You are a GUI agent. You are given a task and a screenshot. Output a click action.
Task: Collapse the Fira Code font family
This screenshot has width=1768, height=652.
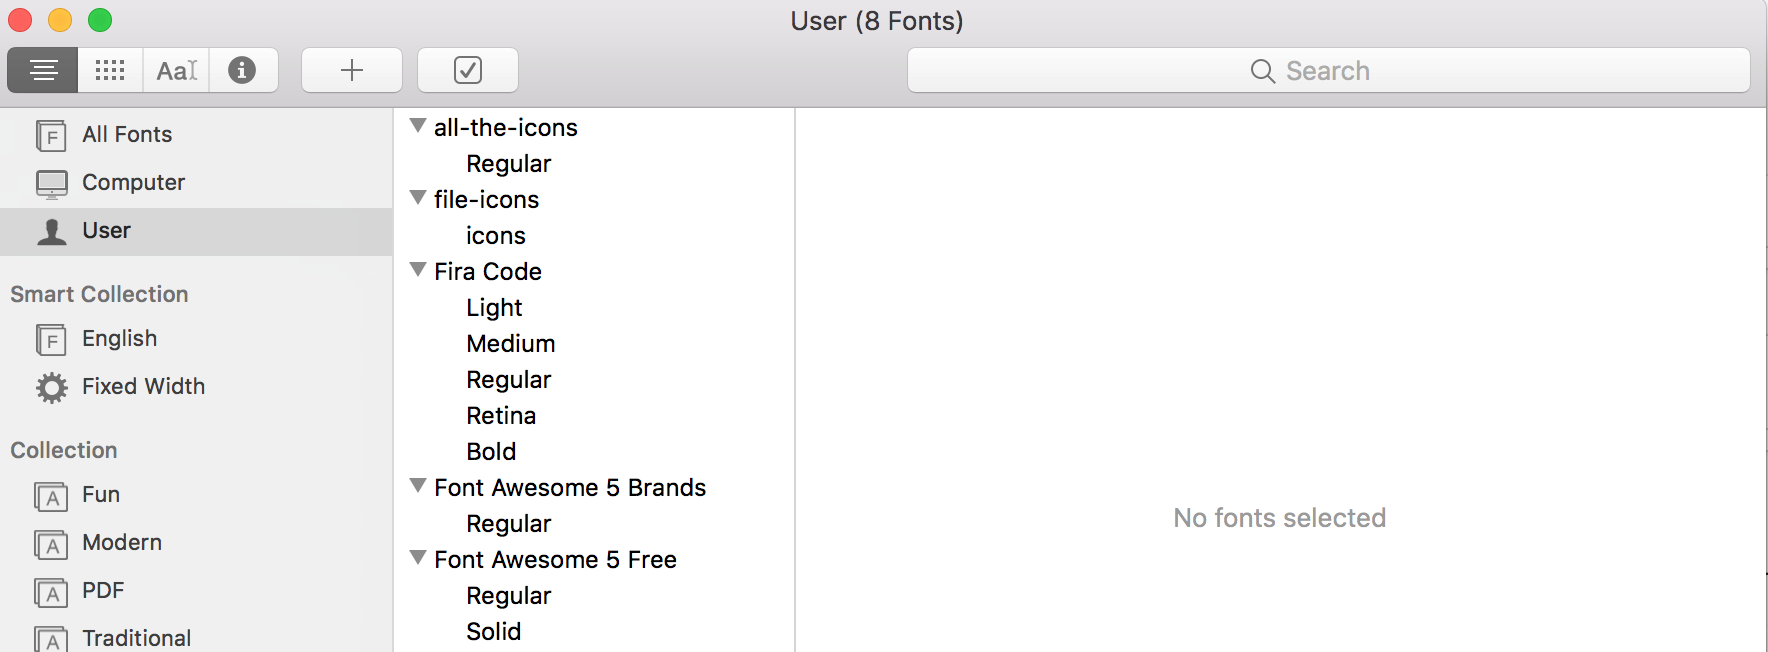(417, 269)
